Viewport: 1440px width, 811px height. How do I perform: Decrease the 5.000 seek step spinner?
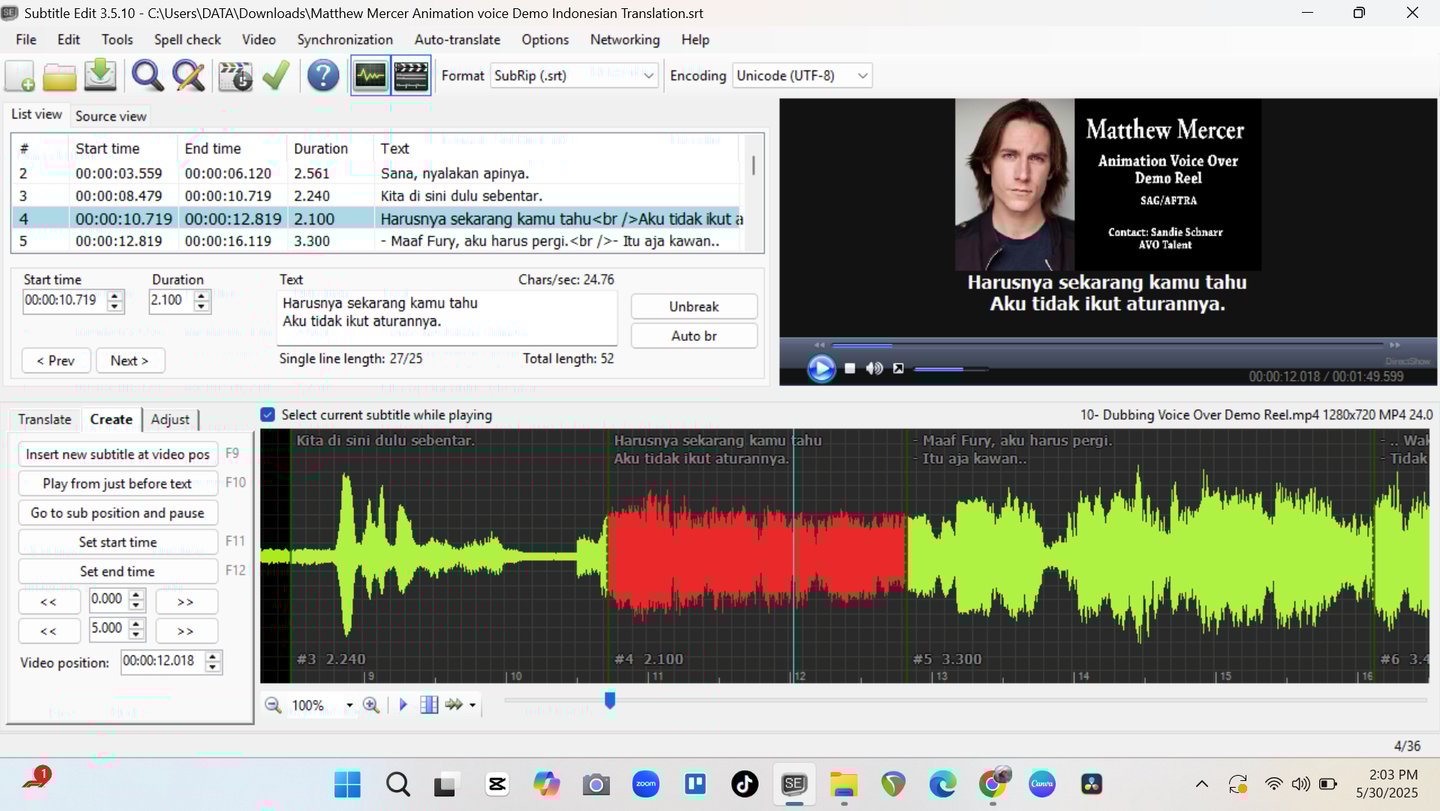tap(137, 635)
